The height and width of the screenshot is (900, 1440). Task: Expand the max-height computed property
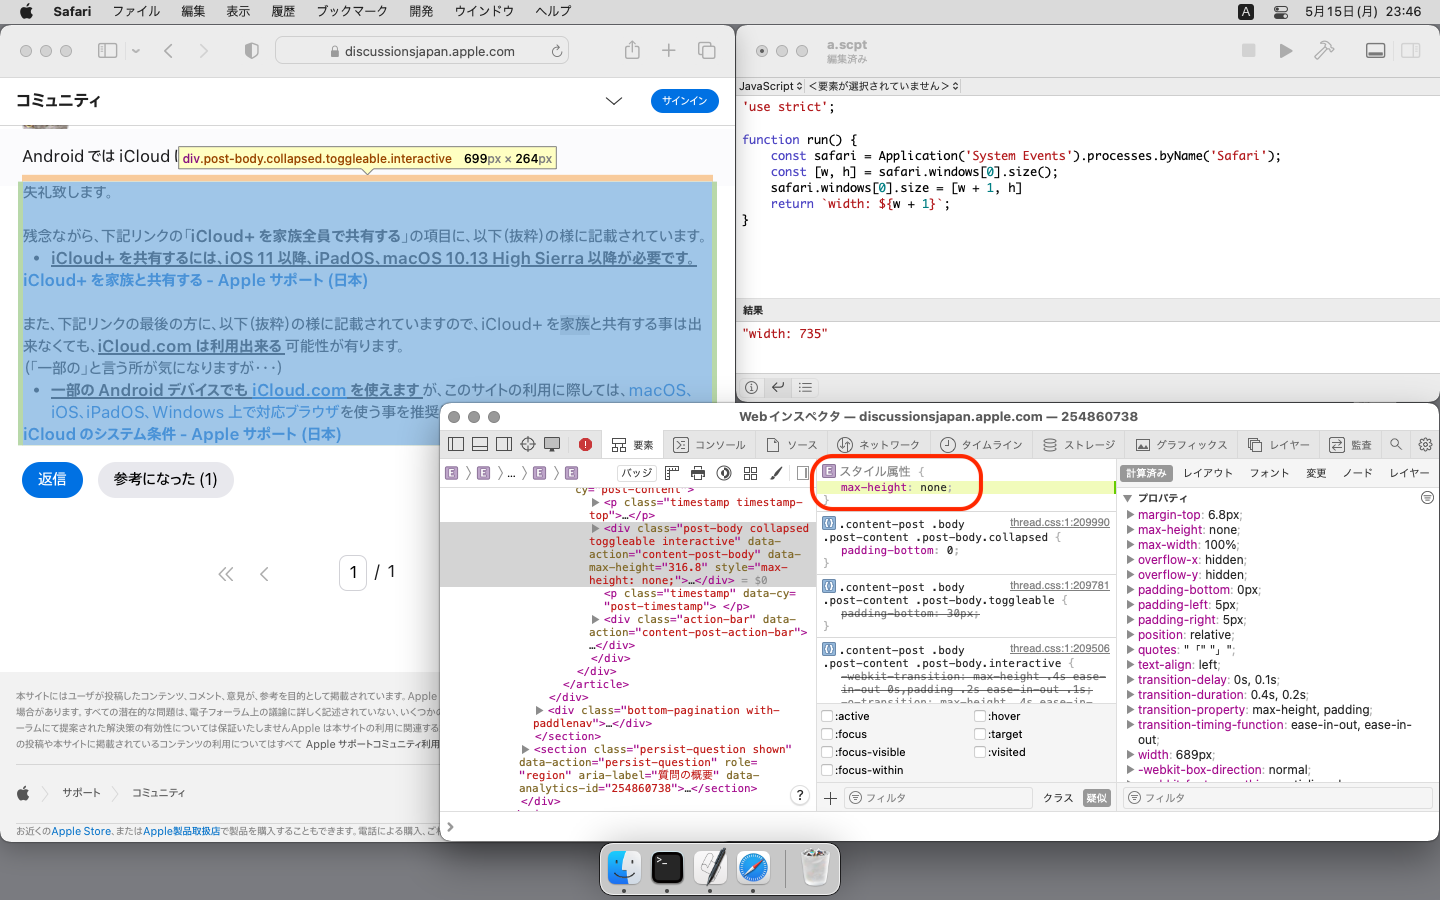(1130, 530)
